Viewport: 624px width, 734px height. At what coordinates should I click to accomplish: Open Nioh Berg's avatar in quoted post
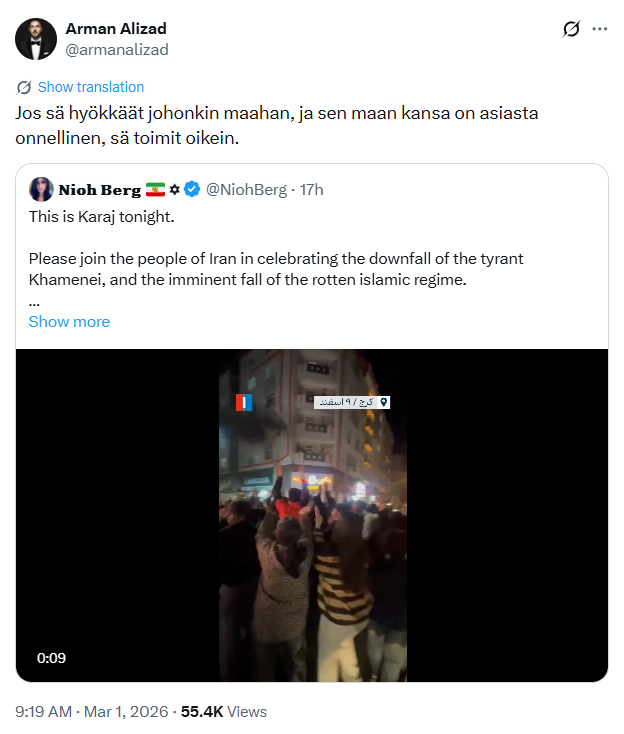41,189
